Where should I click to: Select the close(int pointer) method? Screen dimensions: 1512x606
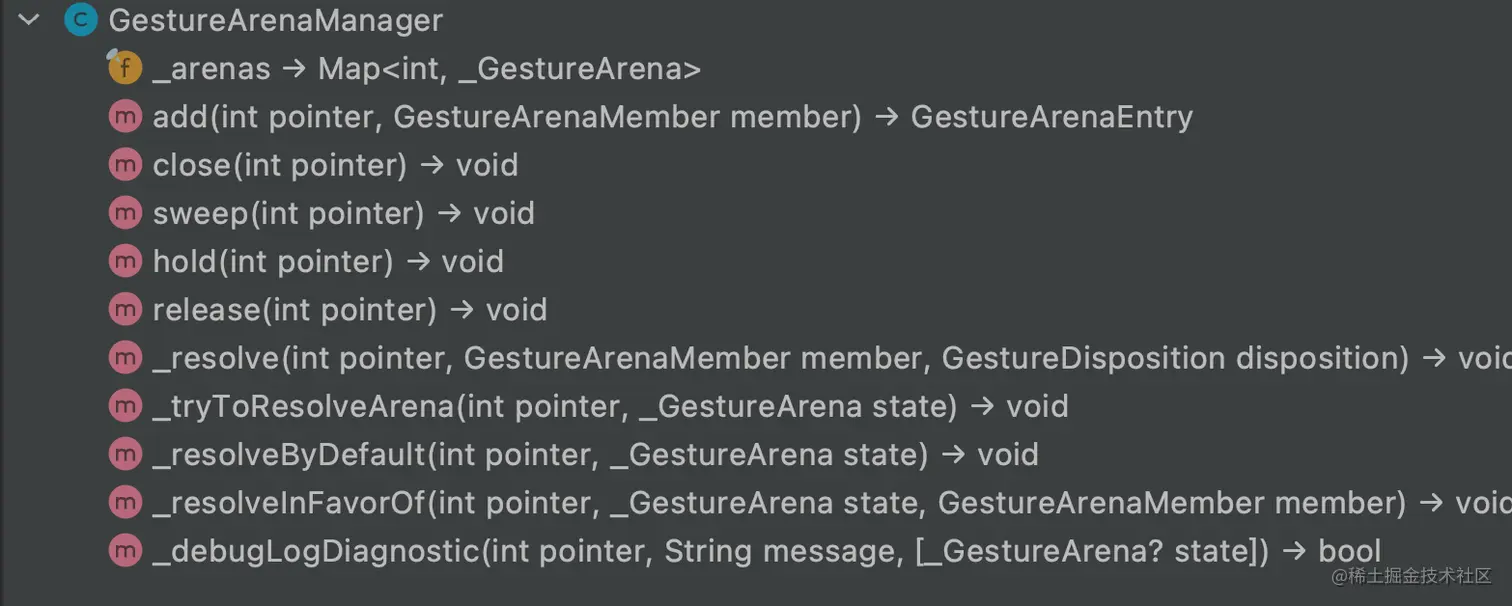[x=335, y=165]
